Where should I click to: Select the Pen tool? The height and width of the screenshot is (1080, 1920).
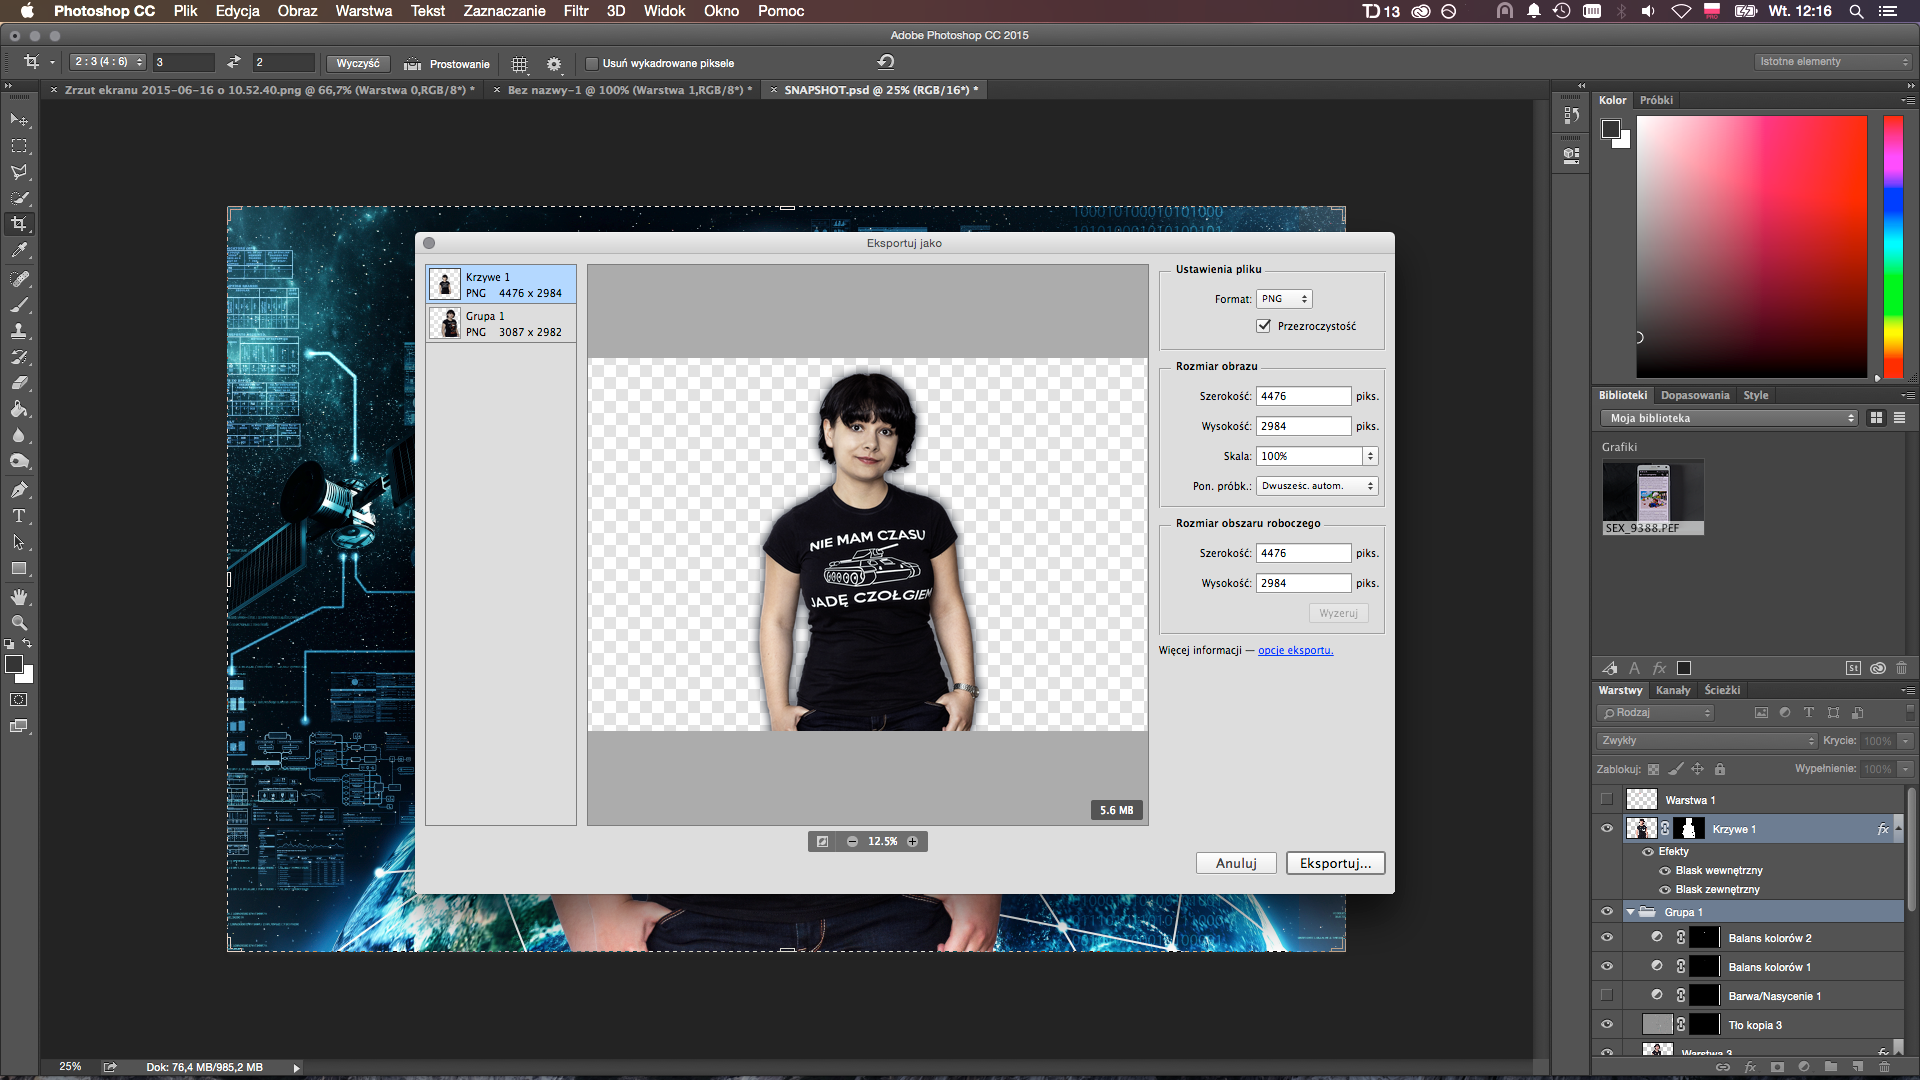pyautogui.click(x=19, y=490)
